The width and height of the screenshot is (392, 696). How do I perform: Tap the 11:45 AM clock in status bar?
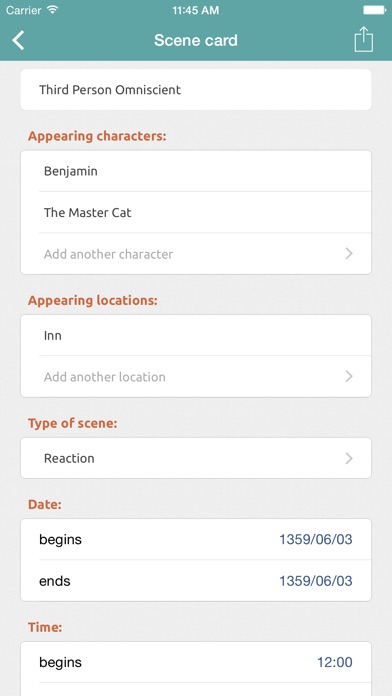pyautogui.click(x=196, y=10)
